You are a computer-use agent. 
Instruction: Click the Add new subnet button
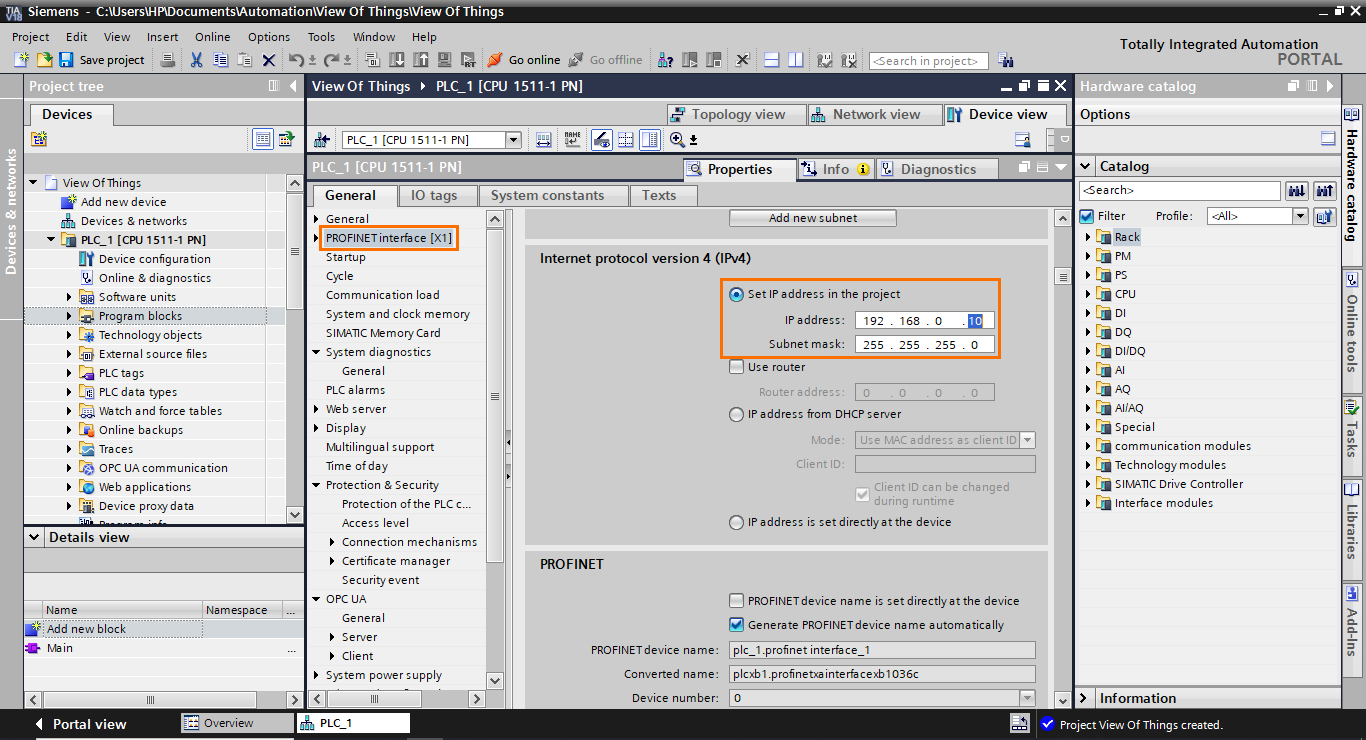pyautogui.click(x=813, y=218)
